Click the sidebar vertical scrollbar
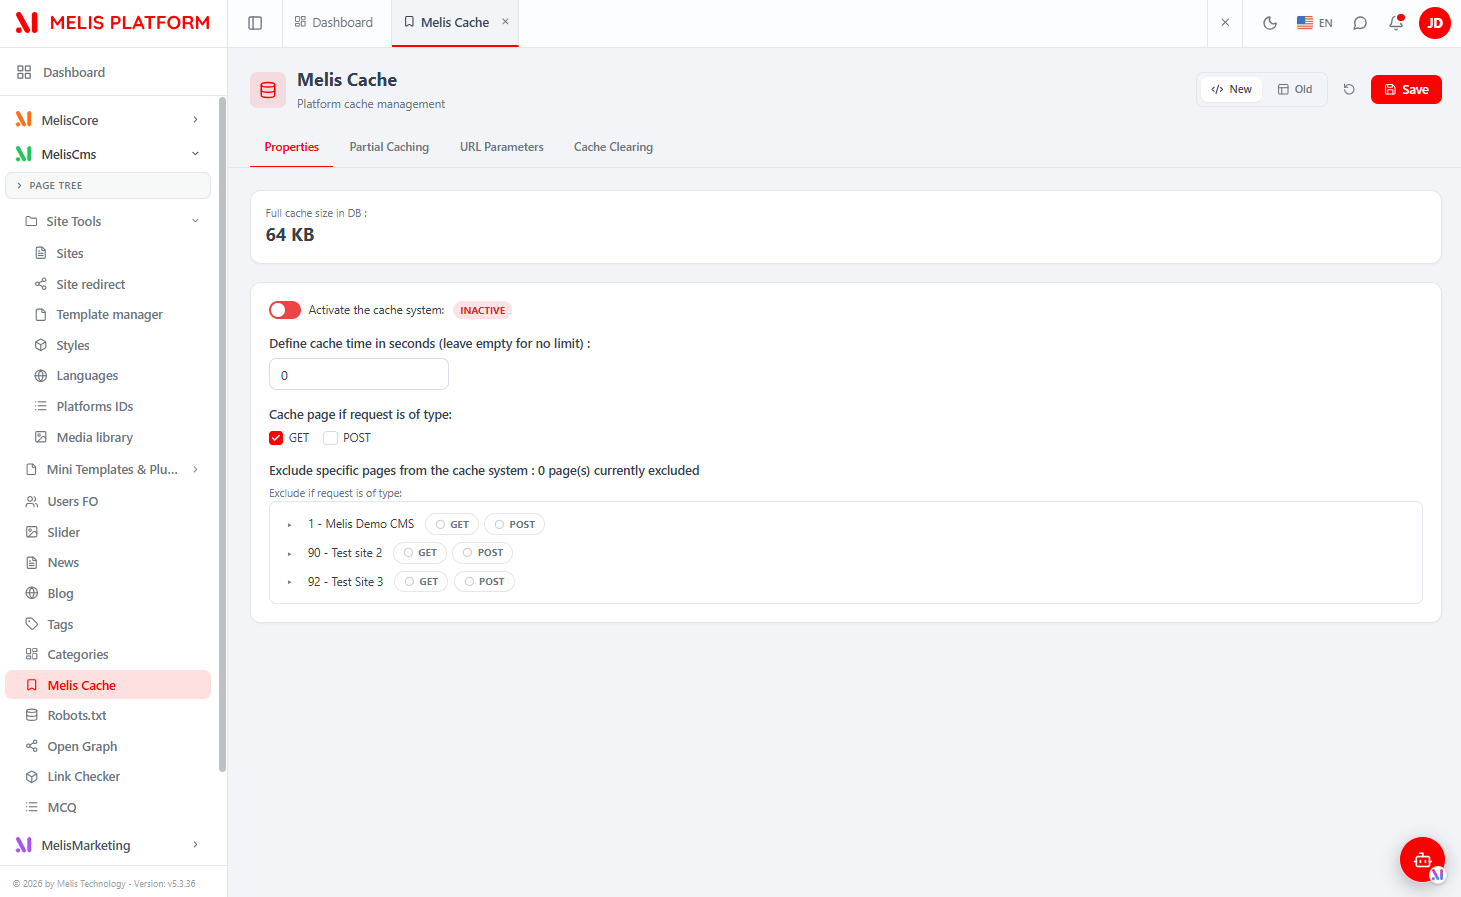The height and width of the screenshot is (897, 1461). coord(222,435)
